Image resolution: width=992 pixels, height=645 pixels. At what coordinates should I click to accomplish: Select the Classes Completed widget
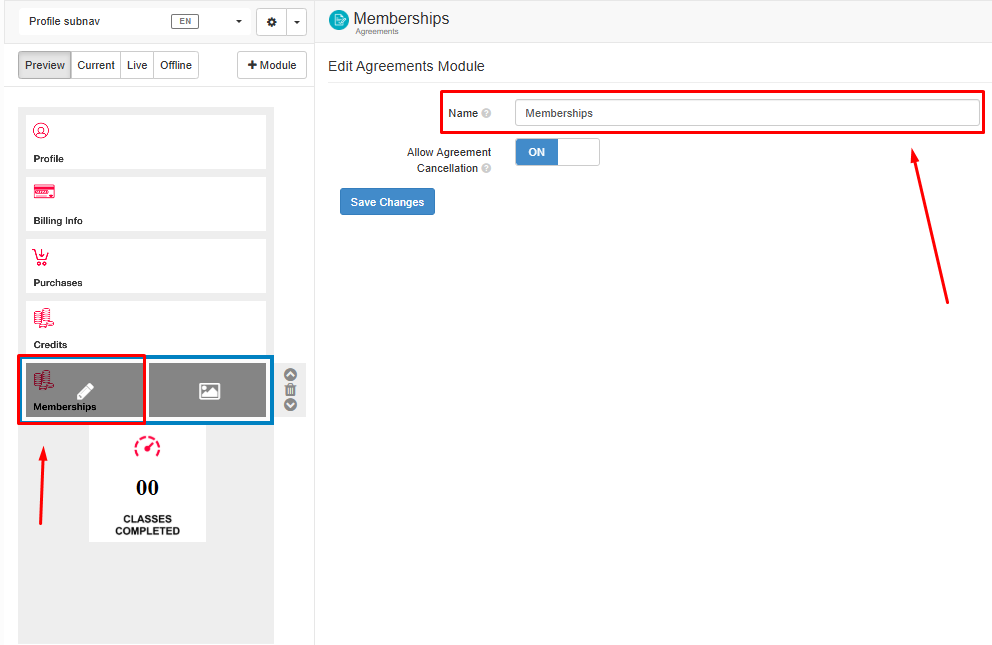pos(147,485)
